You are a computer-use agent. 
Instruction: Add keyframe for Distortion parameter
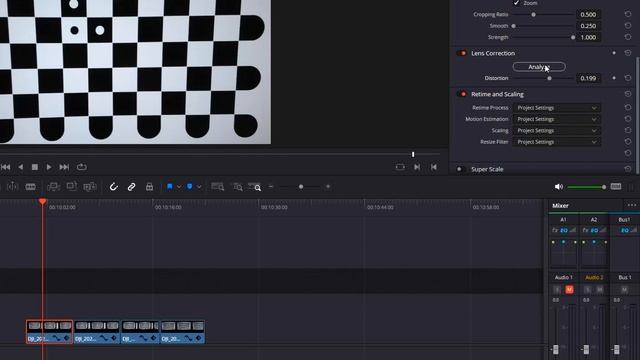pos(614,78)
